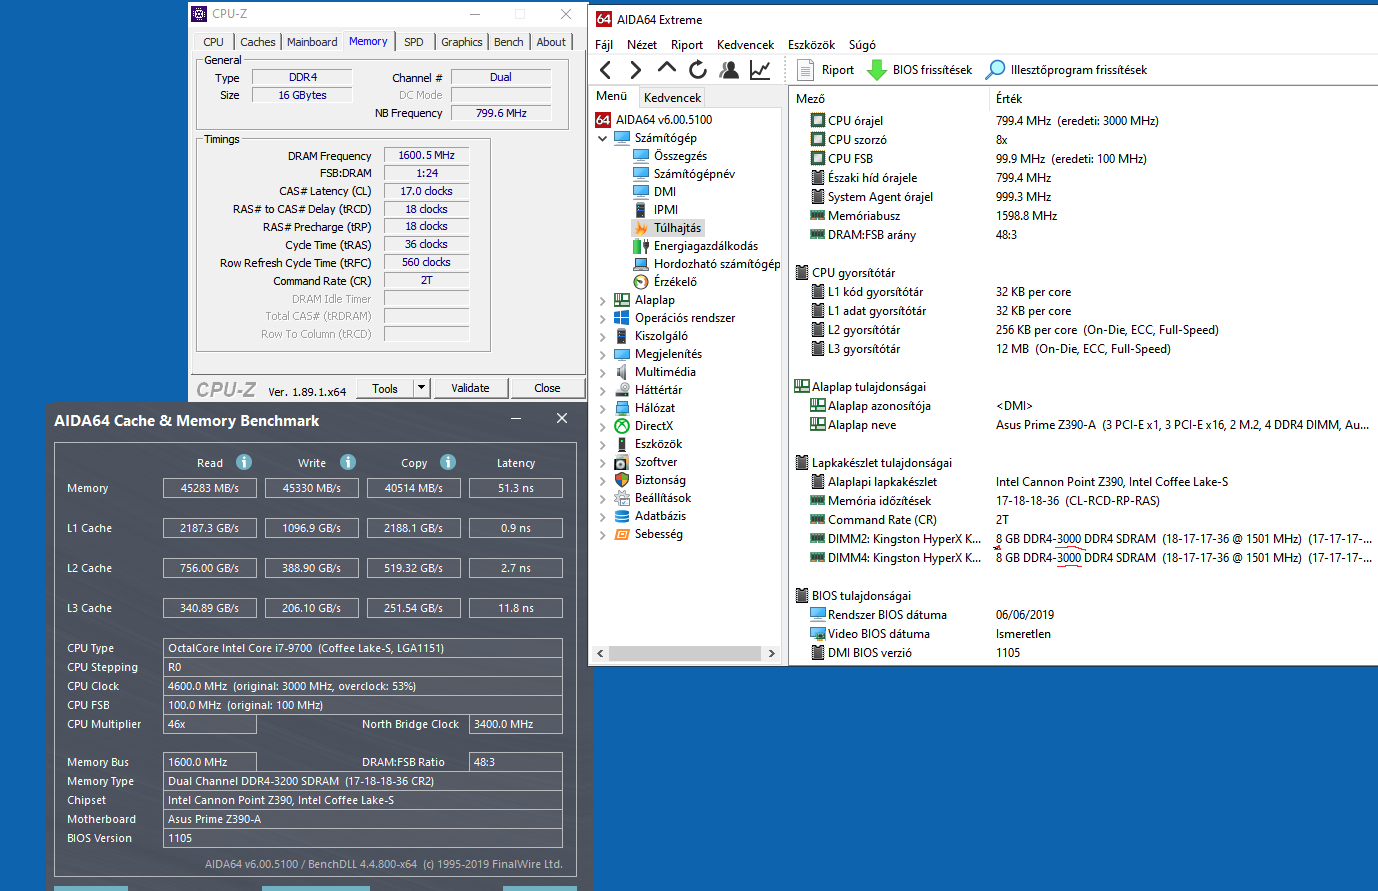Open the Riport menu
The width and height of the screenshot is (1378, 891).
tap(687, 45)
